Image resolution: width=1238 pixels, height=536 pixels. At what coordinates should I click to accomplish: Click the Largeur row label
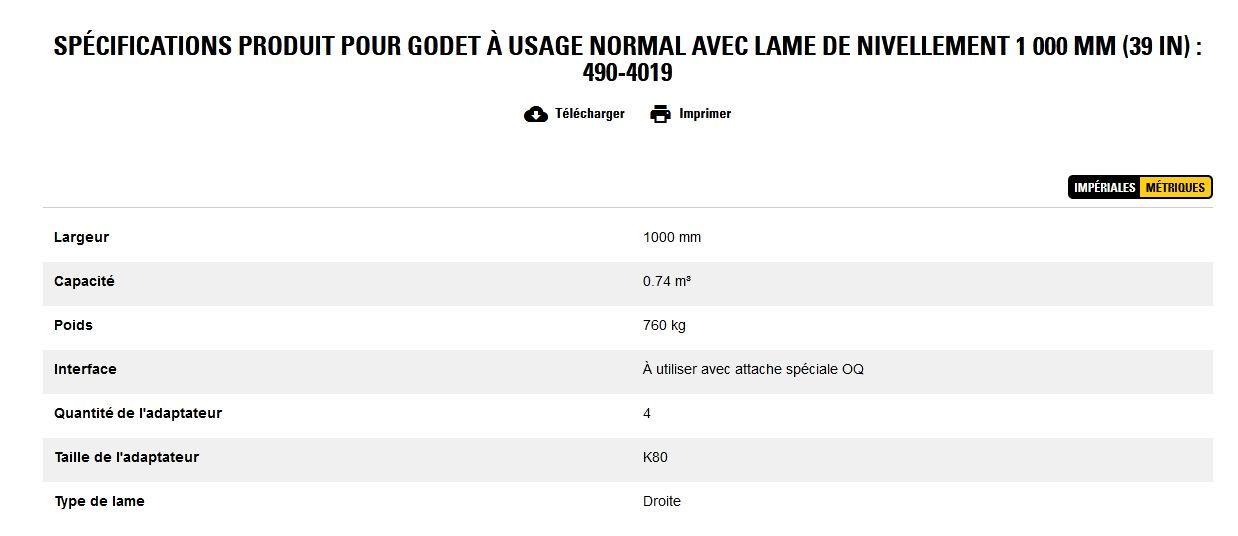[x=81, y=238]
